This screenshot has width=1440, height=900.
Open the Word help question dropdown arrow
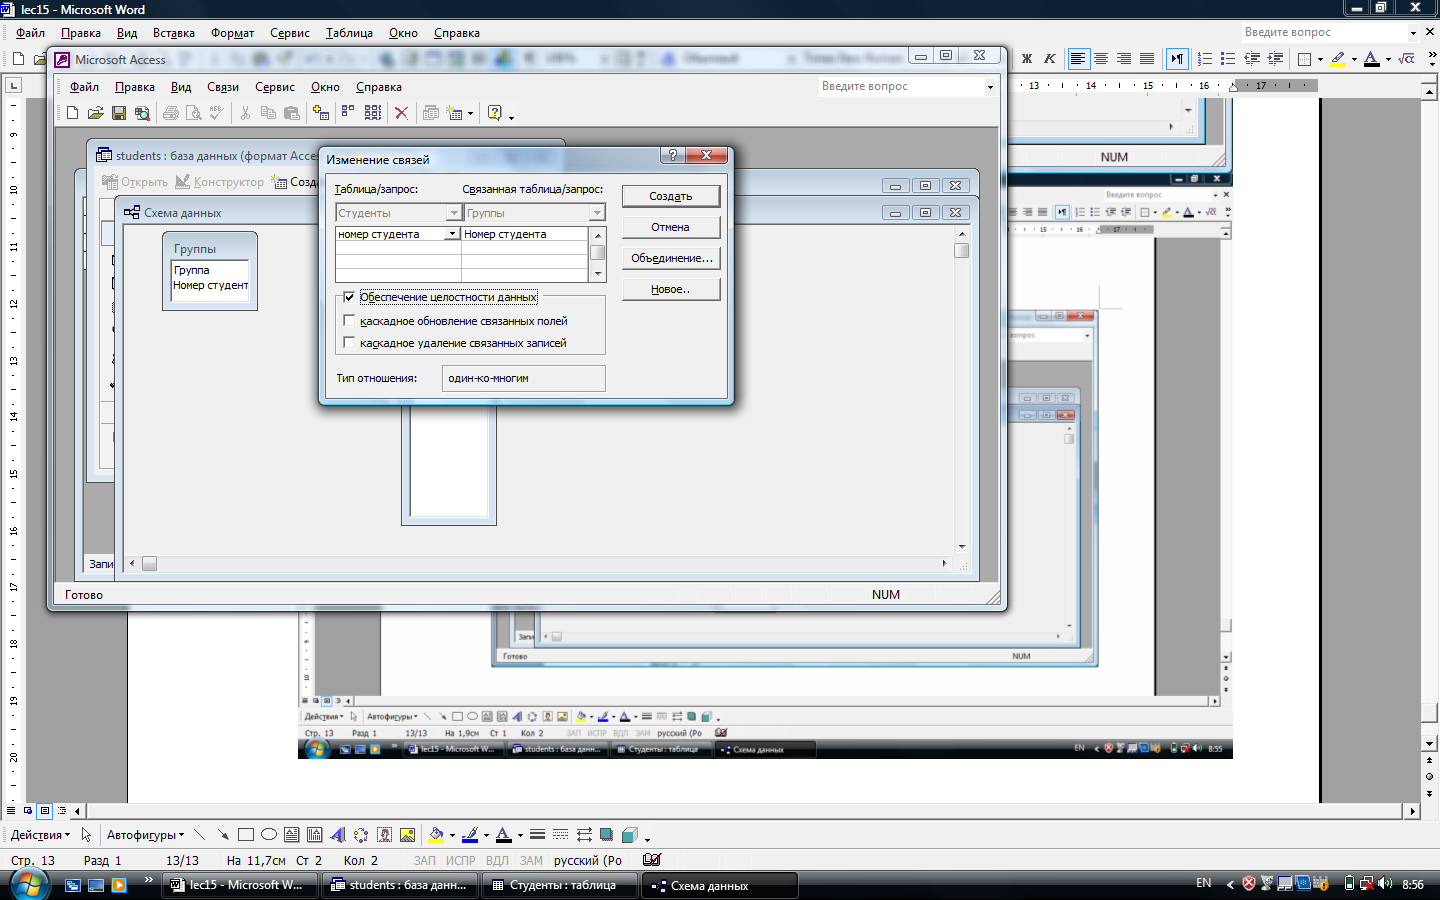coord(1414,33)
